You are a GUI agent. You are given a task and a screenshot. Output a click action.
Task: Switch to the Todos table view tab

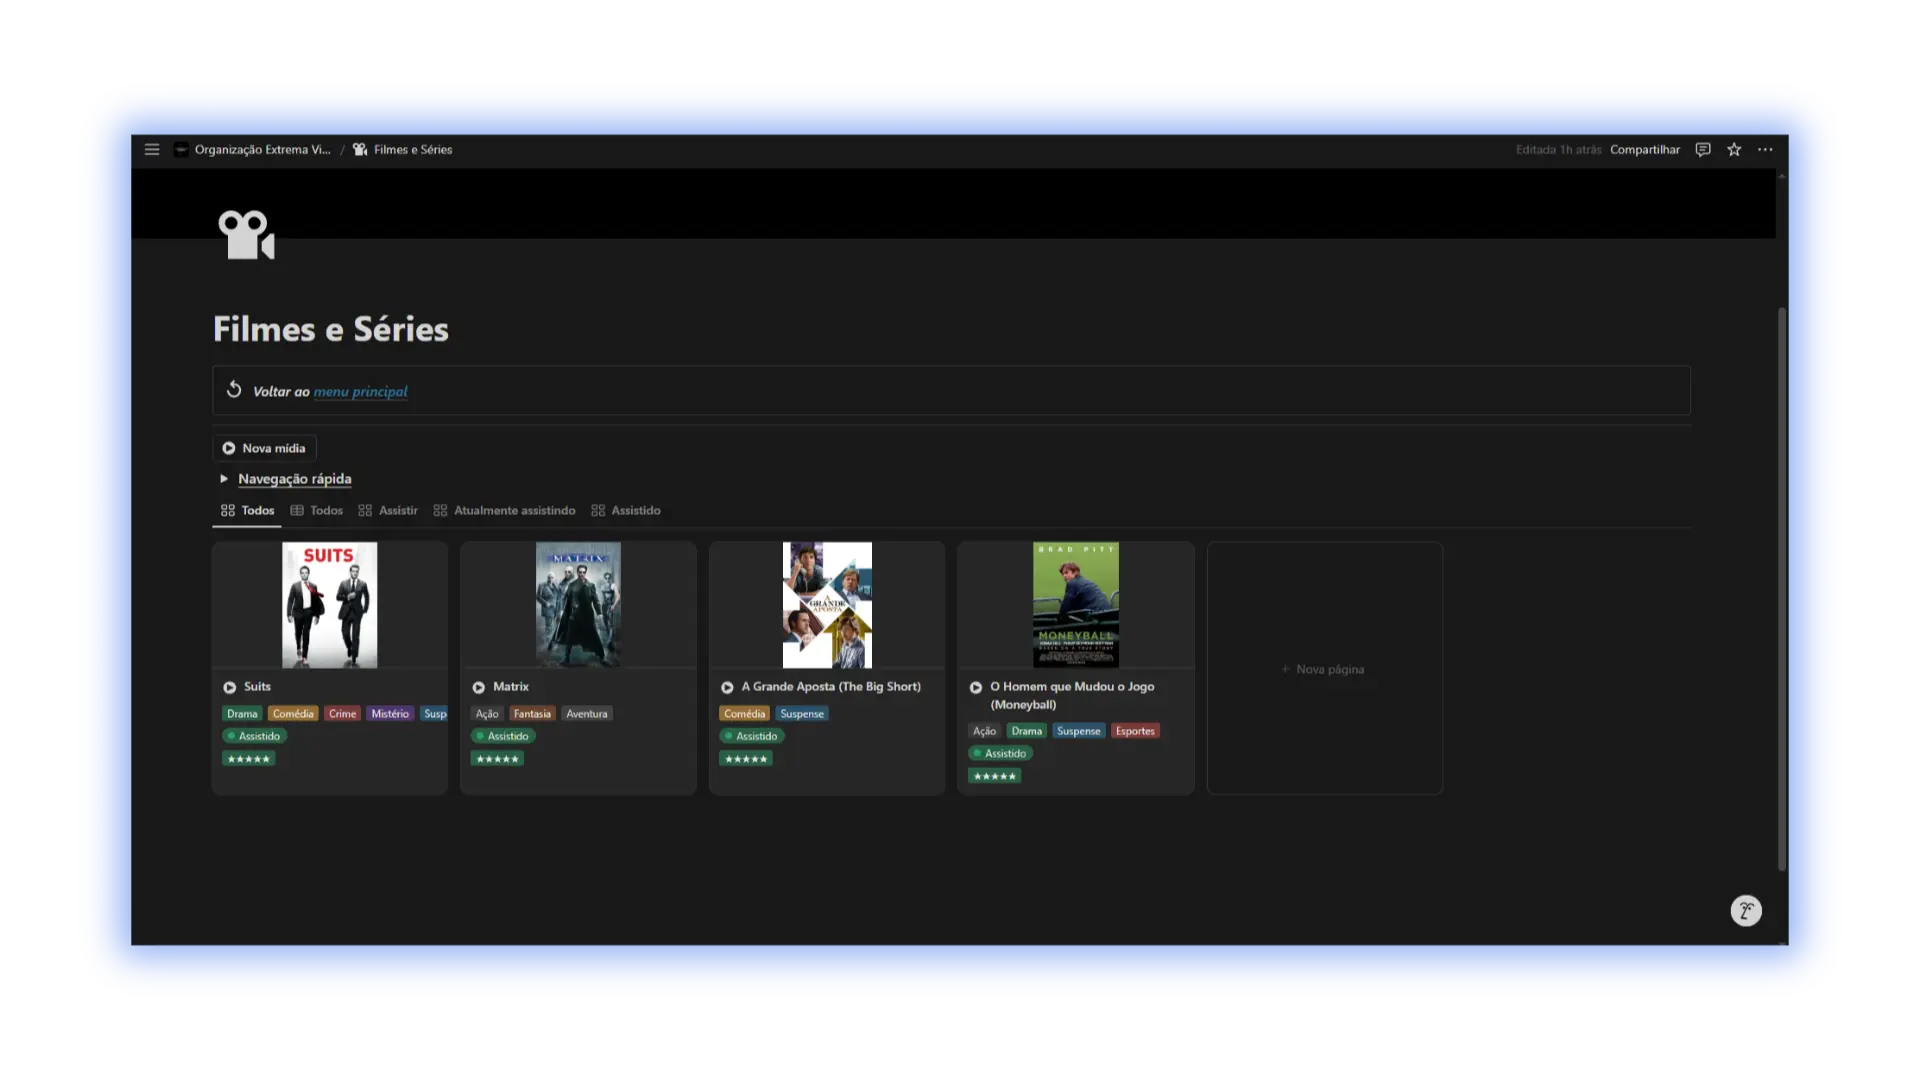tap(316, 510)
